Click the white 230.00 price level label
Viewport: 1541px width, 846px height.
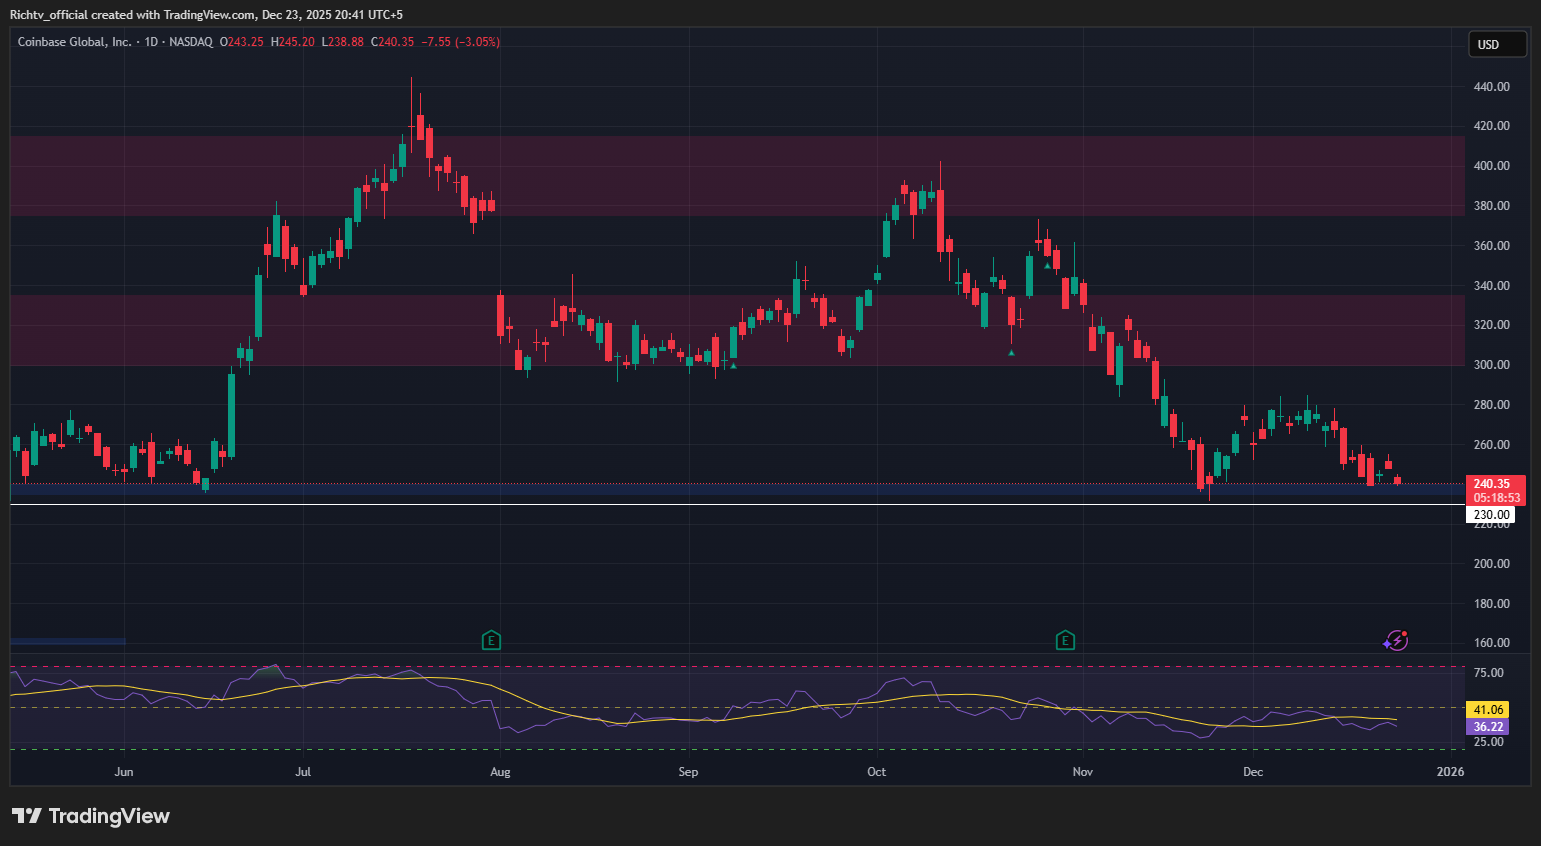1491,514
